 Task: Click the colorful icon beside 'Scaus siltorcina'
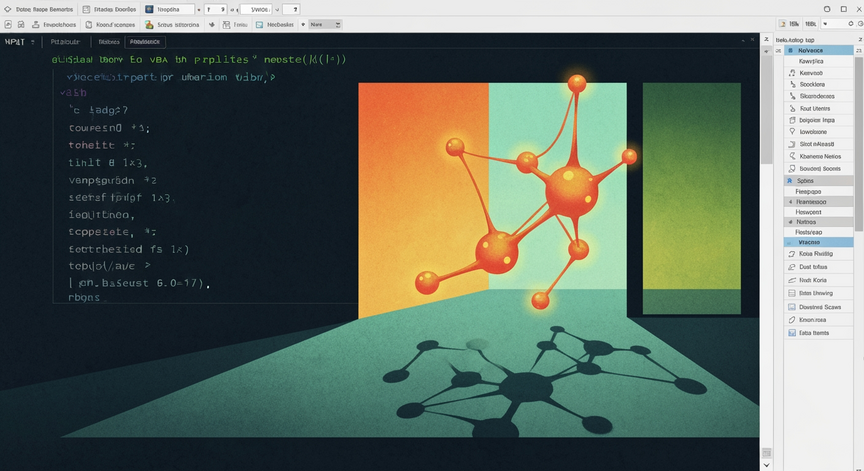pos(149,24)
